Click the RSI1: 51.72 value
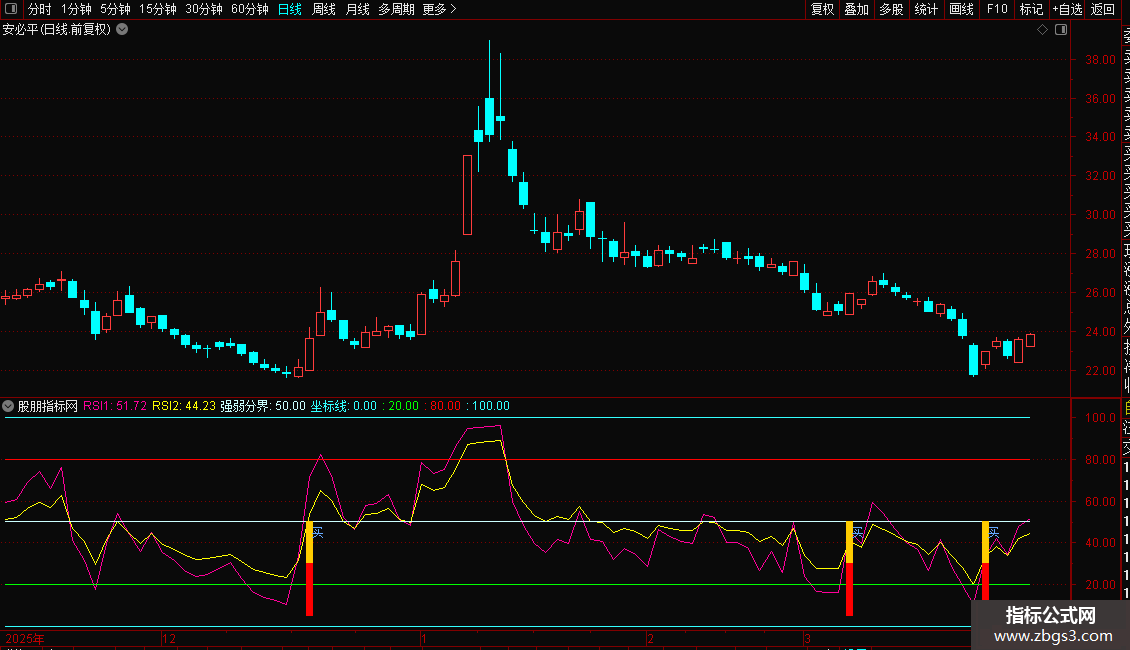Screen dimensions: 1130x650 115,406
